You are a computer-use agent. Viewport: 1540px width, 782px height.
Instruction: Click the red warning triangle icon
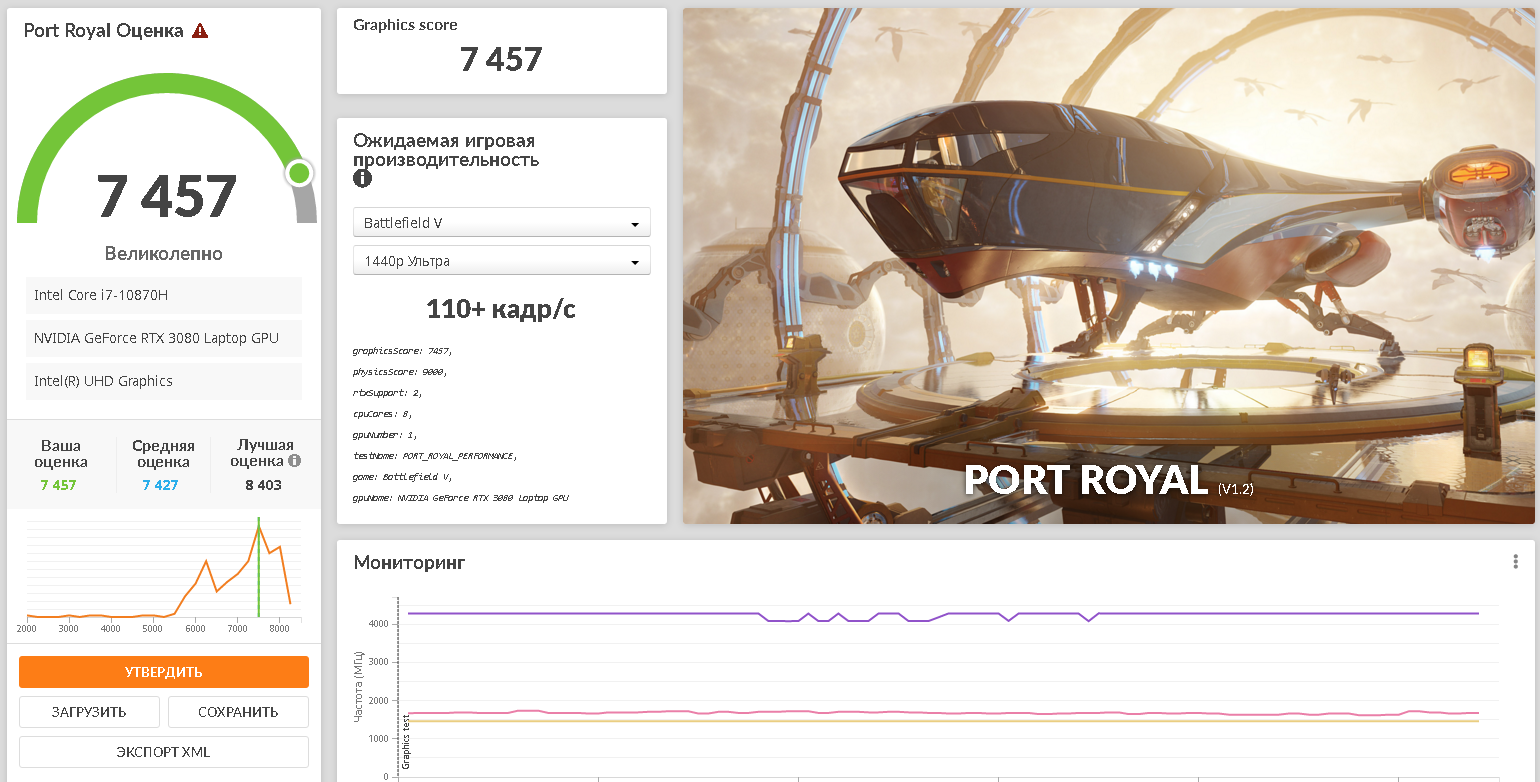pyautogui.click(x=200, y=30)
